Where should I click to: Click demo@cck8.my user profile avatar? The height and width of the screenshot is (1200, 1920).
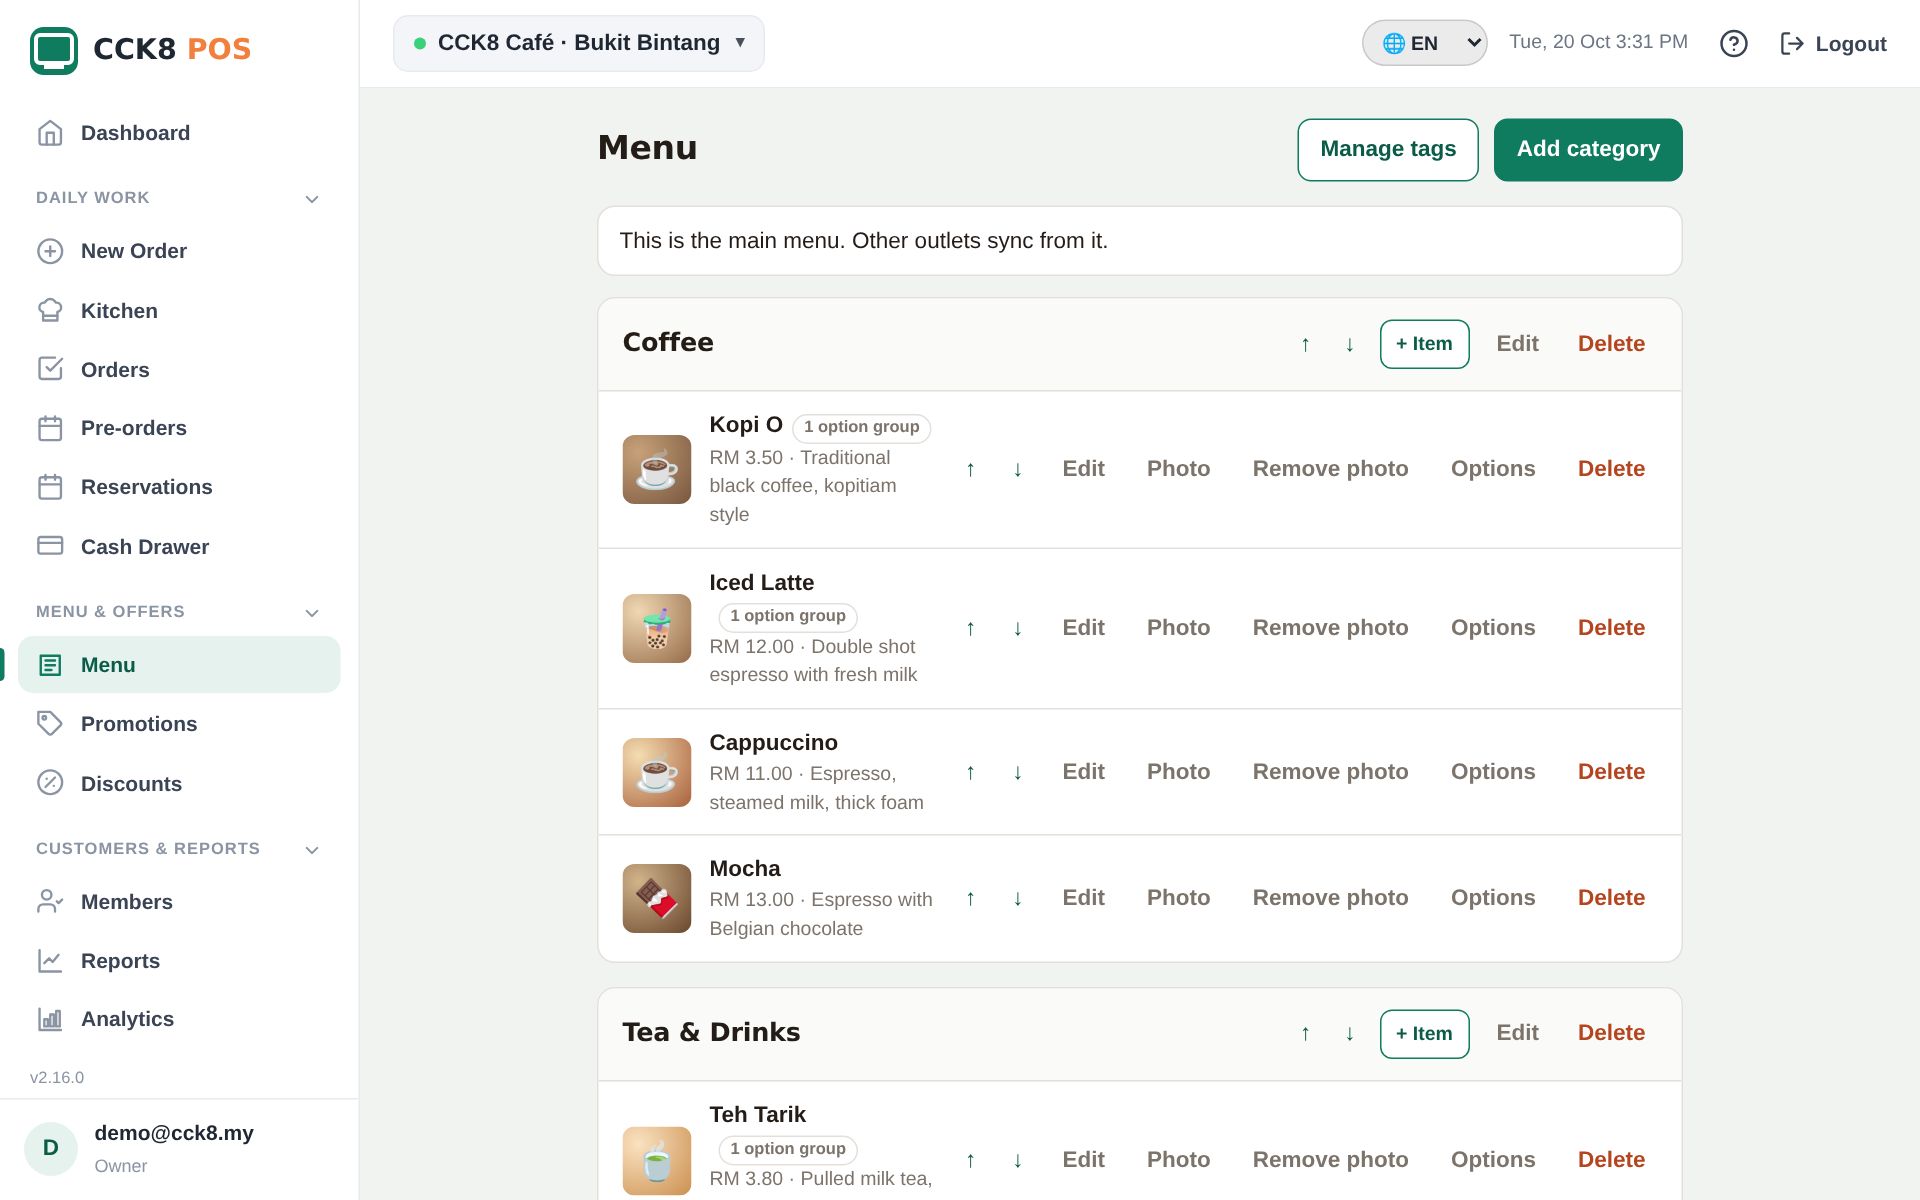coord(51,1148)
